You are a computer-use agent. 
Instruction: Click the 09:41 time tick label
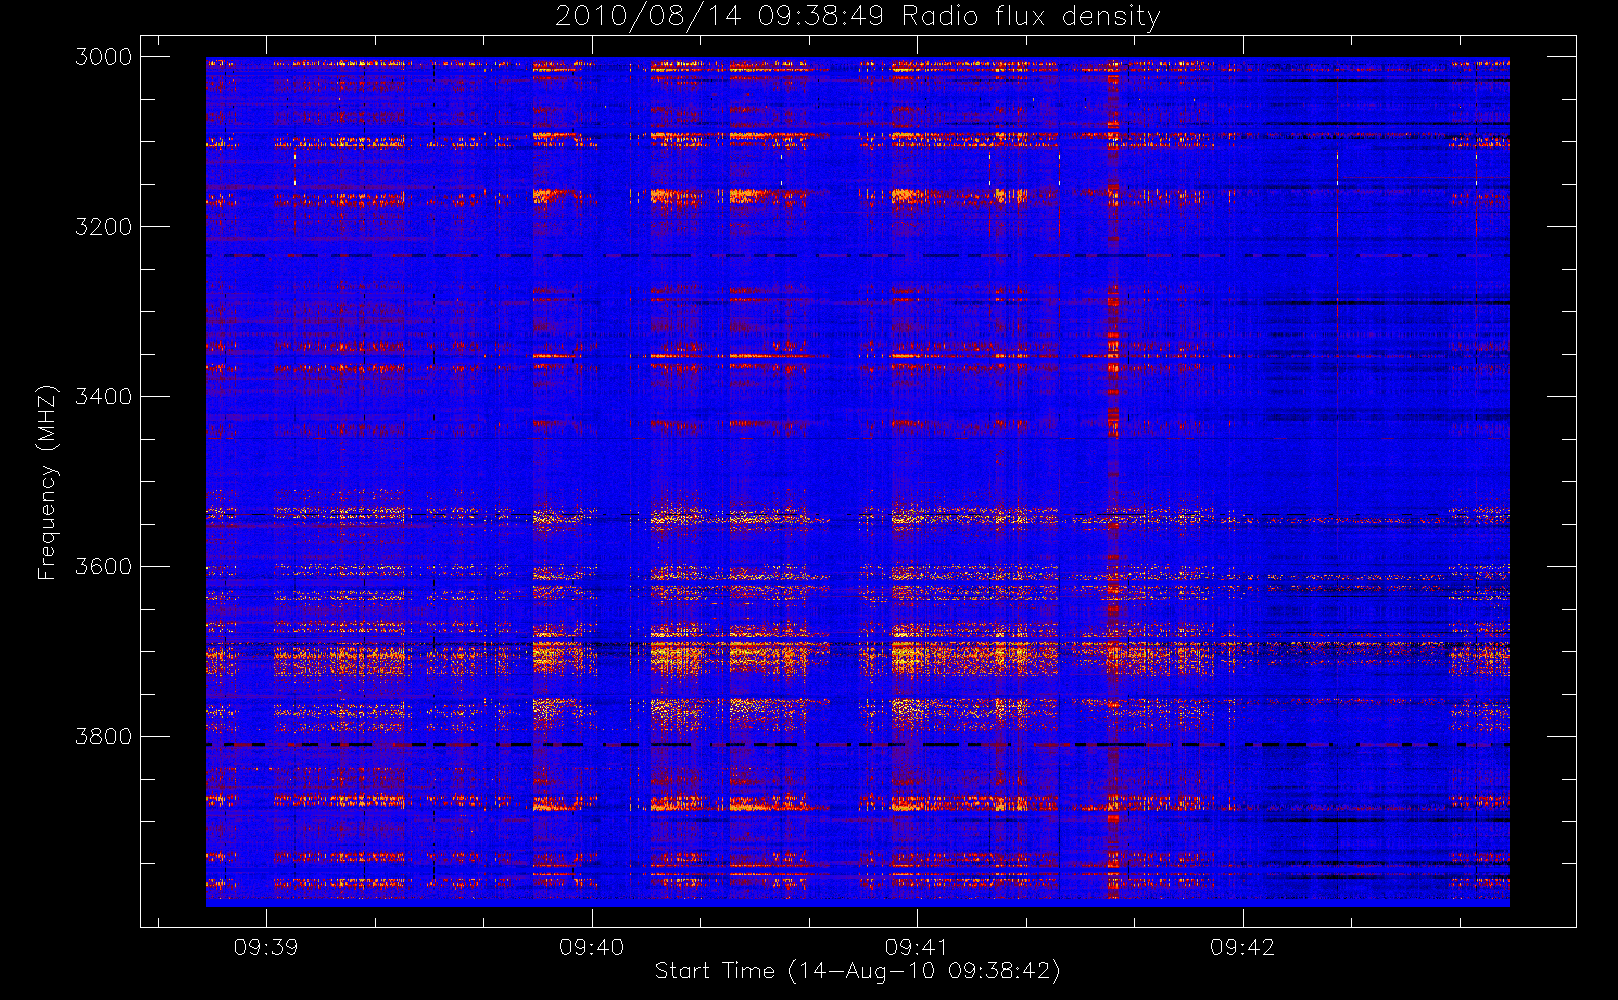pyautogui.click(x=917, y=947)
